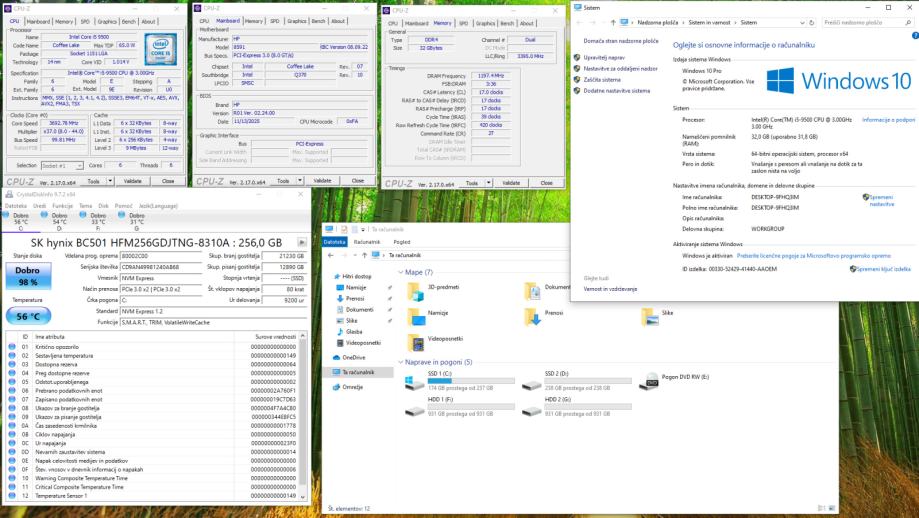
Task: Open Explorer's recent locations dropdown
Action: pyautogui.click(x=353, y=255)
